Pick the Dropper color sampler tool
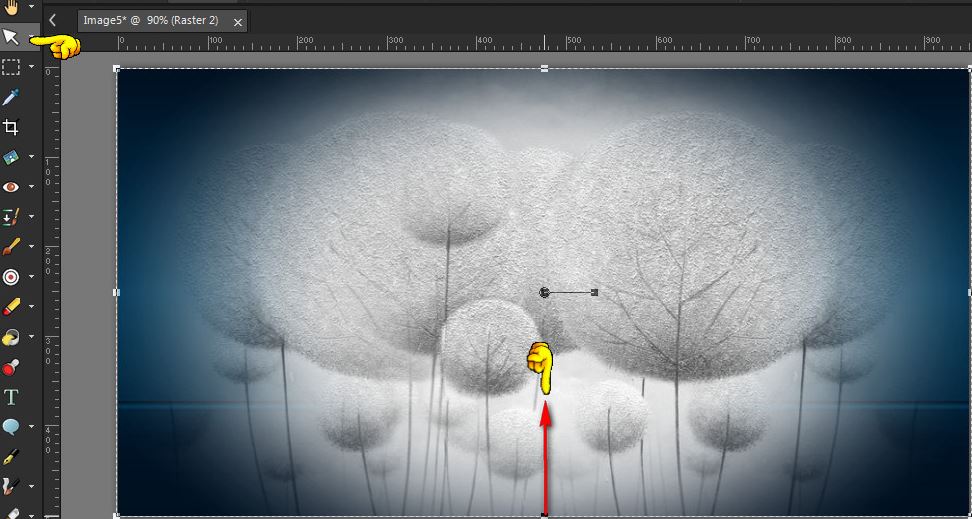The image size is (972, 519). point(11,97)
